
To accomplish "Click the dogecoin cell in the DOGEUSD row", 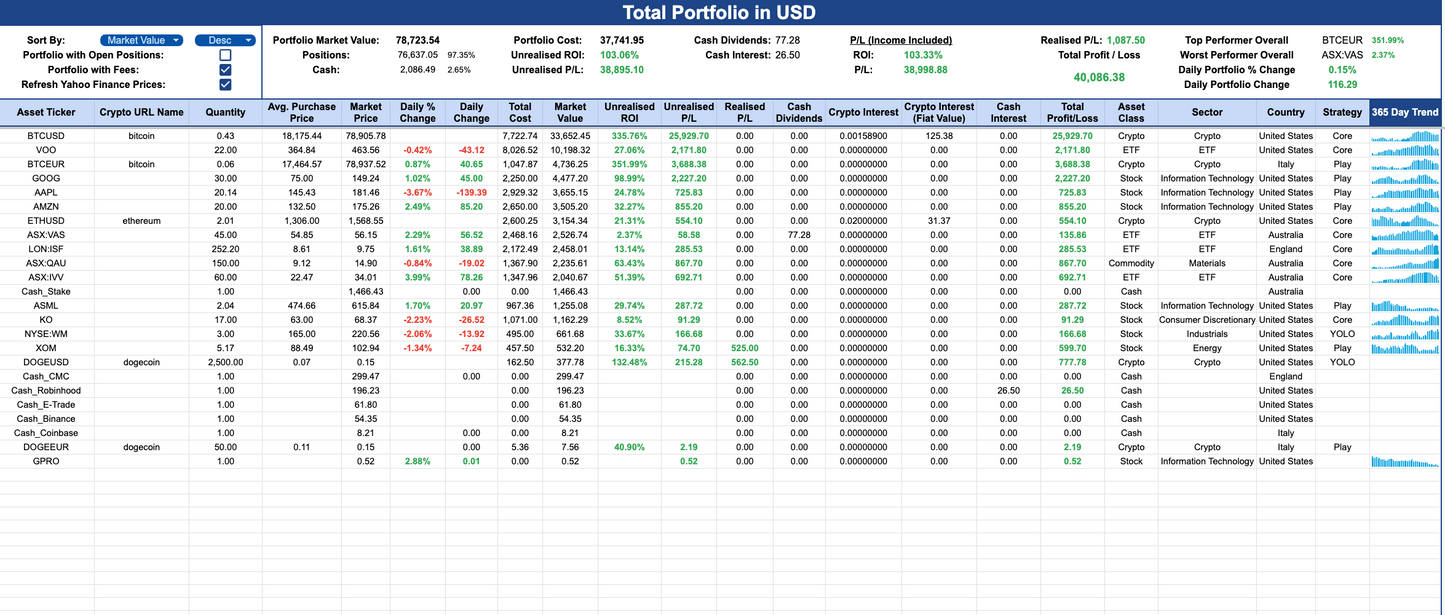I will point(142,362).
